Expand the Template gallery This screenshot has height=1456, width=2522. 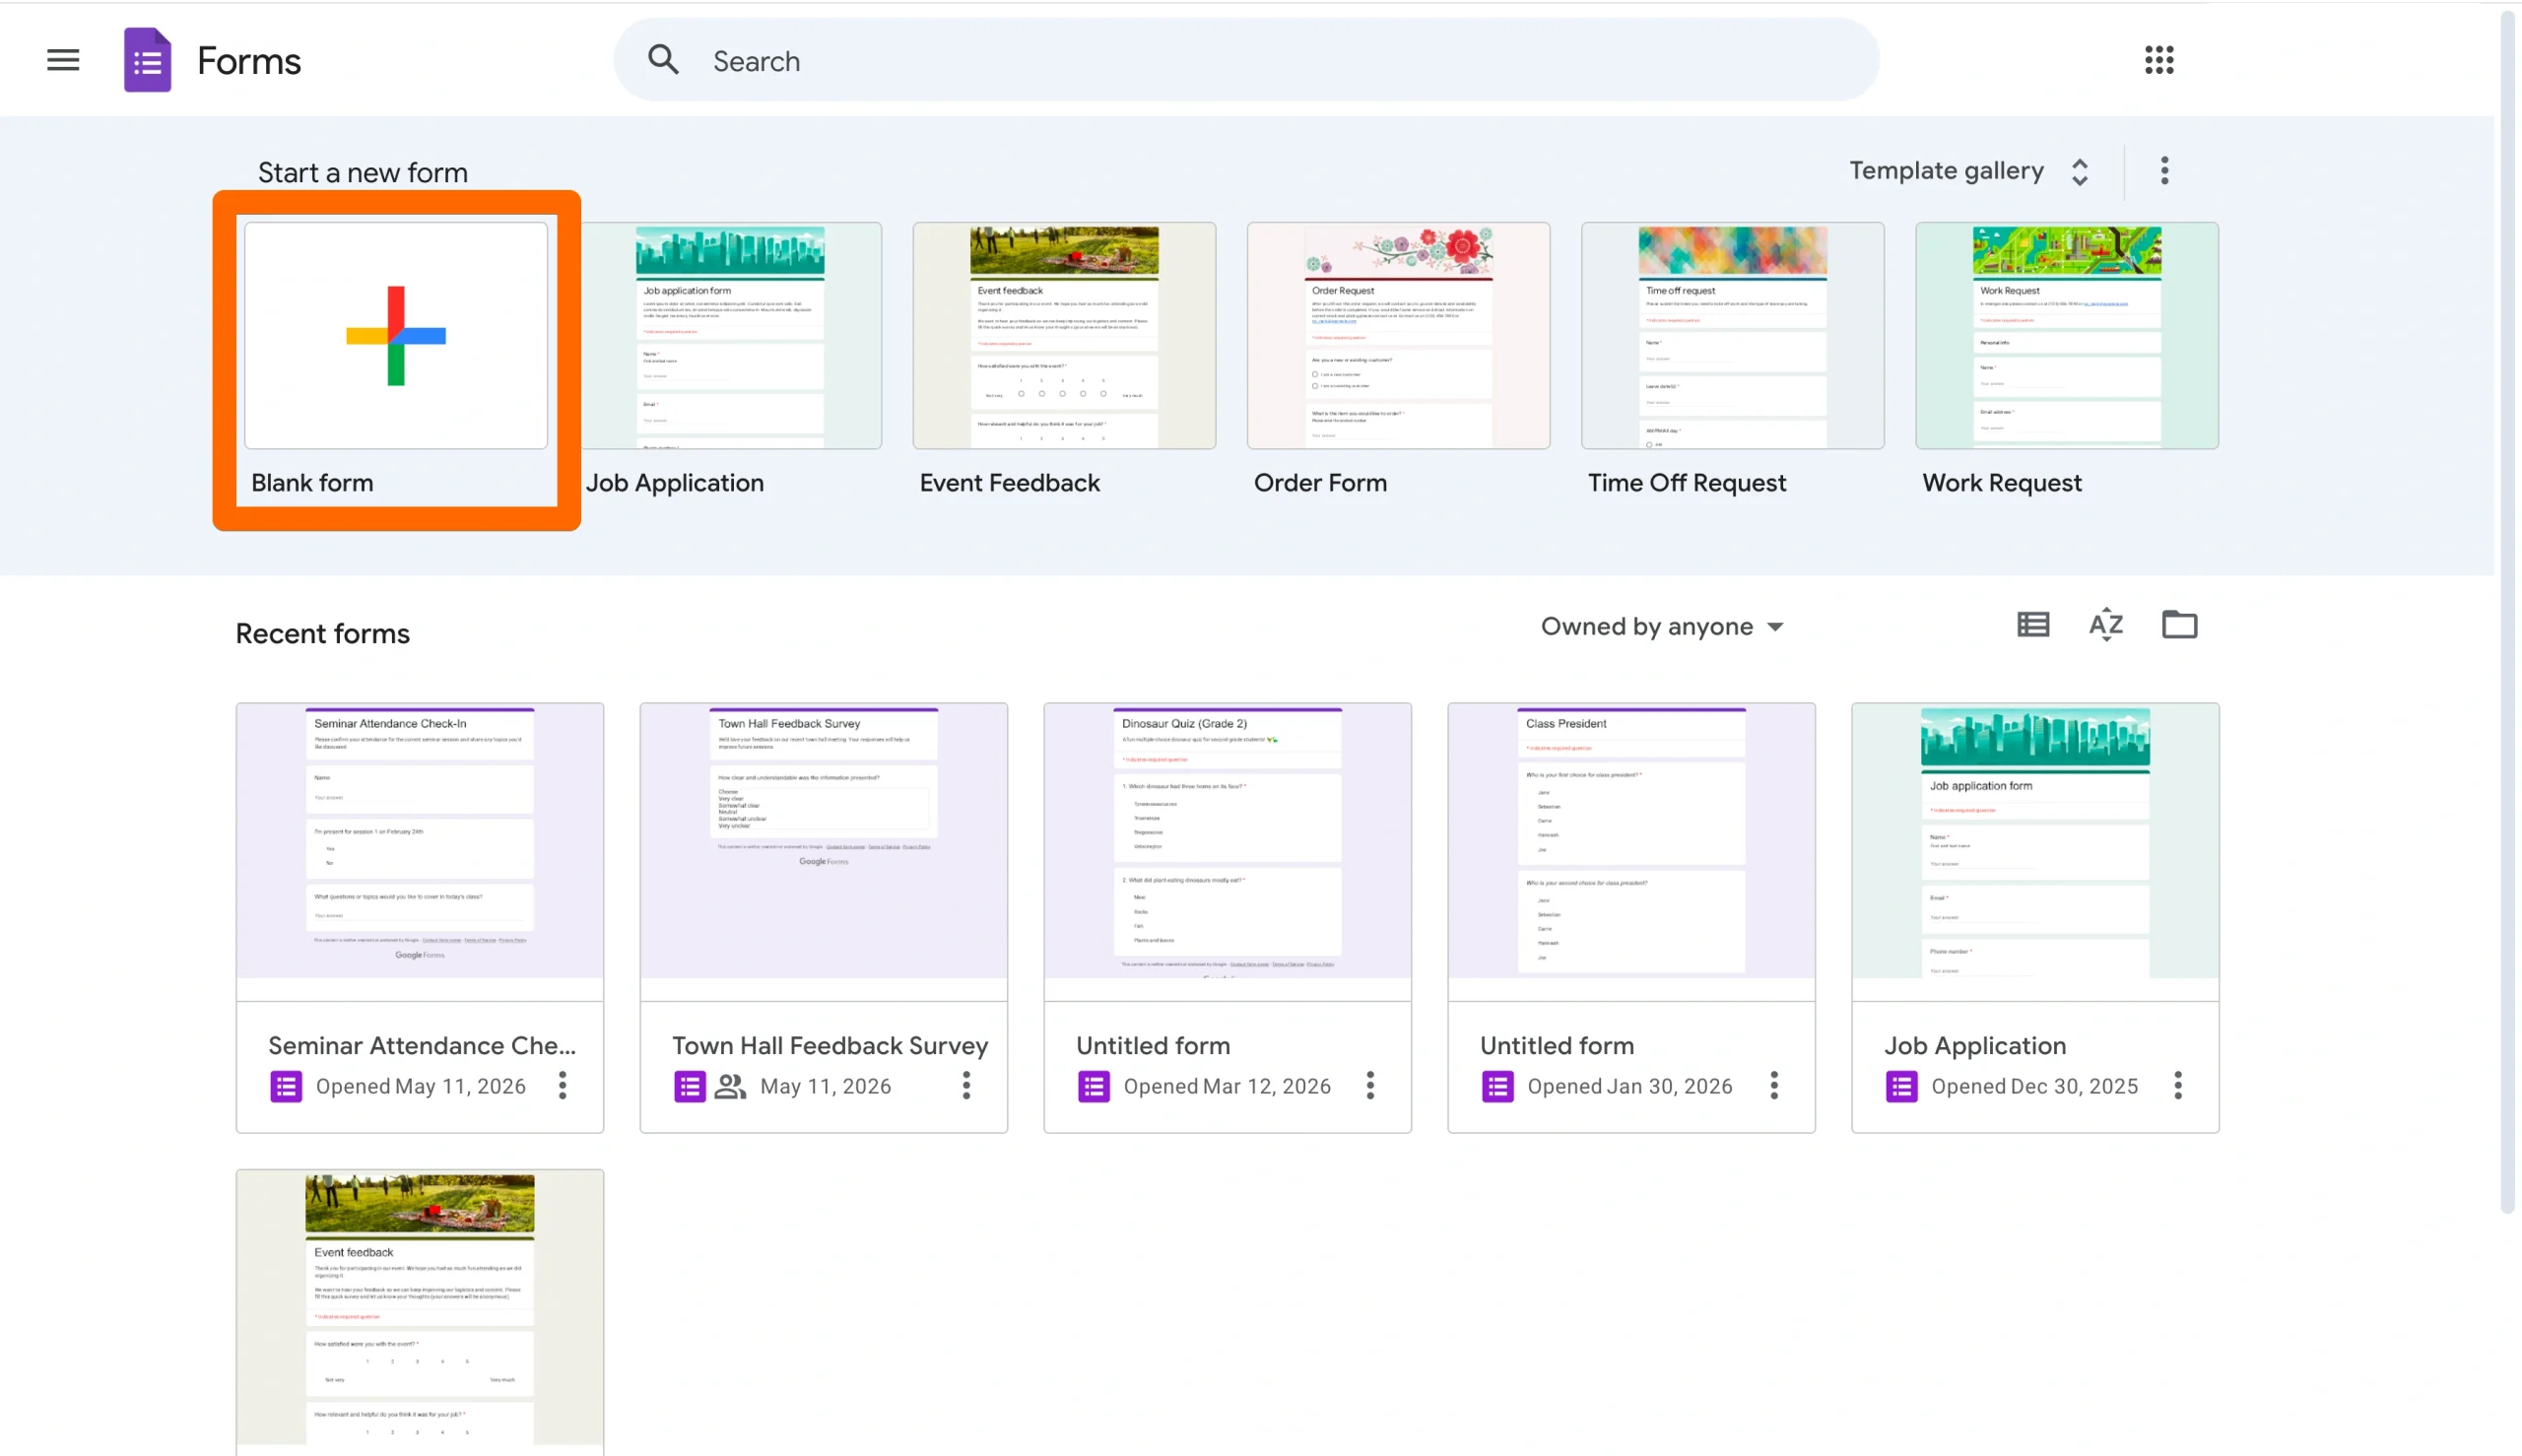pyautogui.click(x=1969, y=171)
